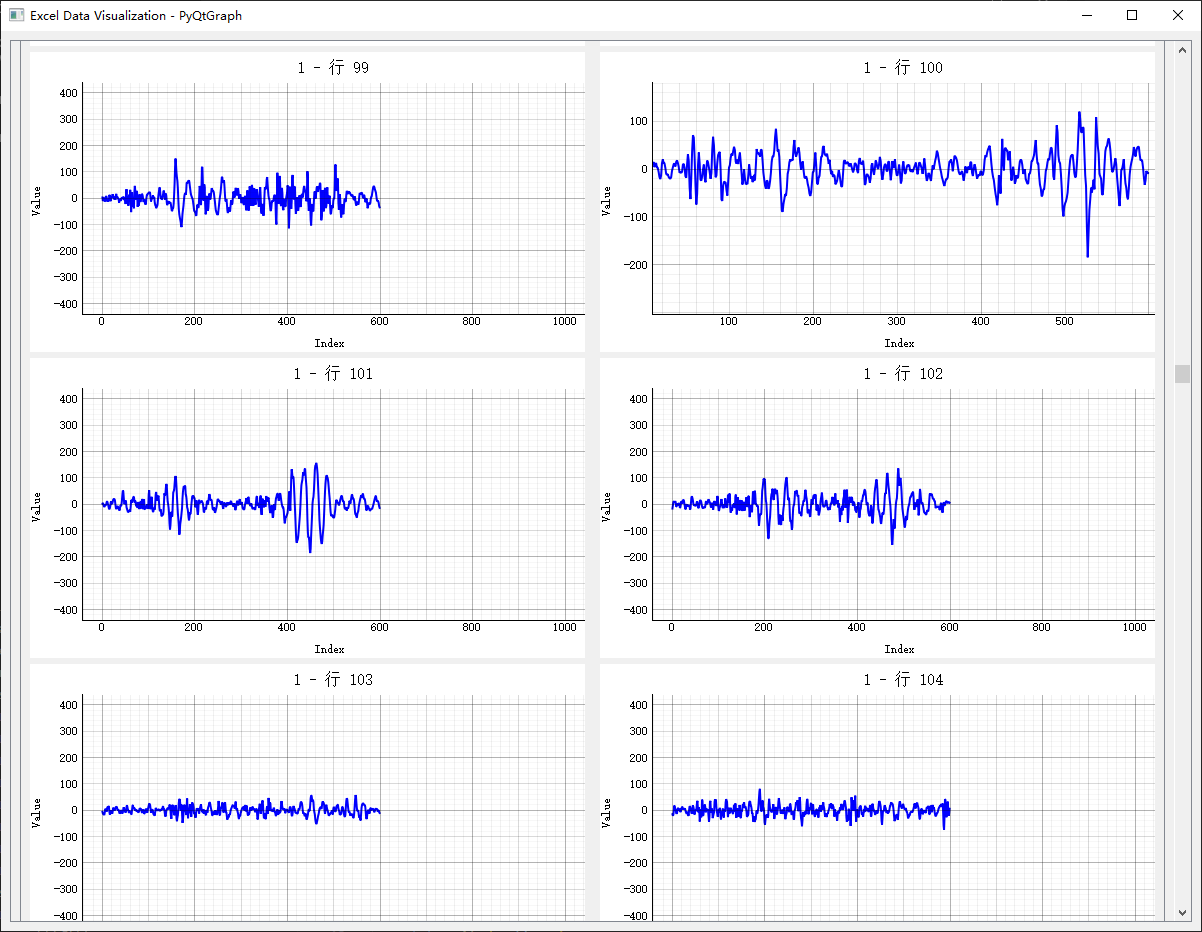Click the plot title "1 - 行 103"
Screen dimensions: 1202x932
tap(333, 680)
